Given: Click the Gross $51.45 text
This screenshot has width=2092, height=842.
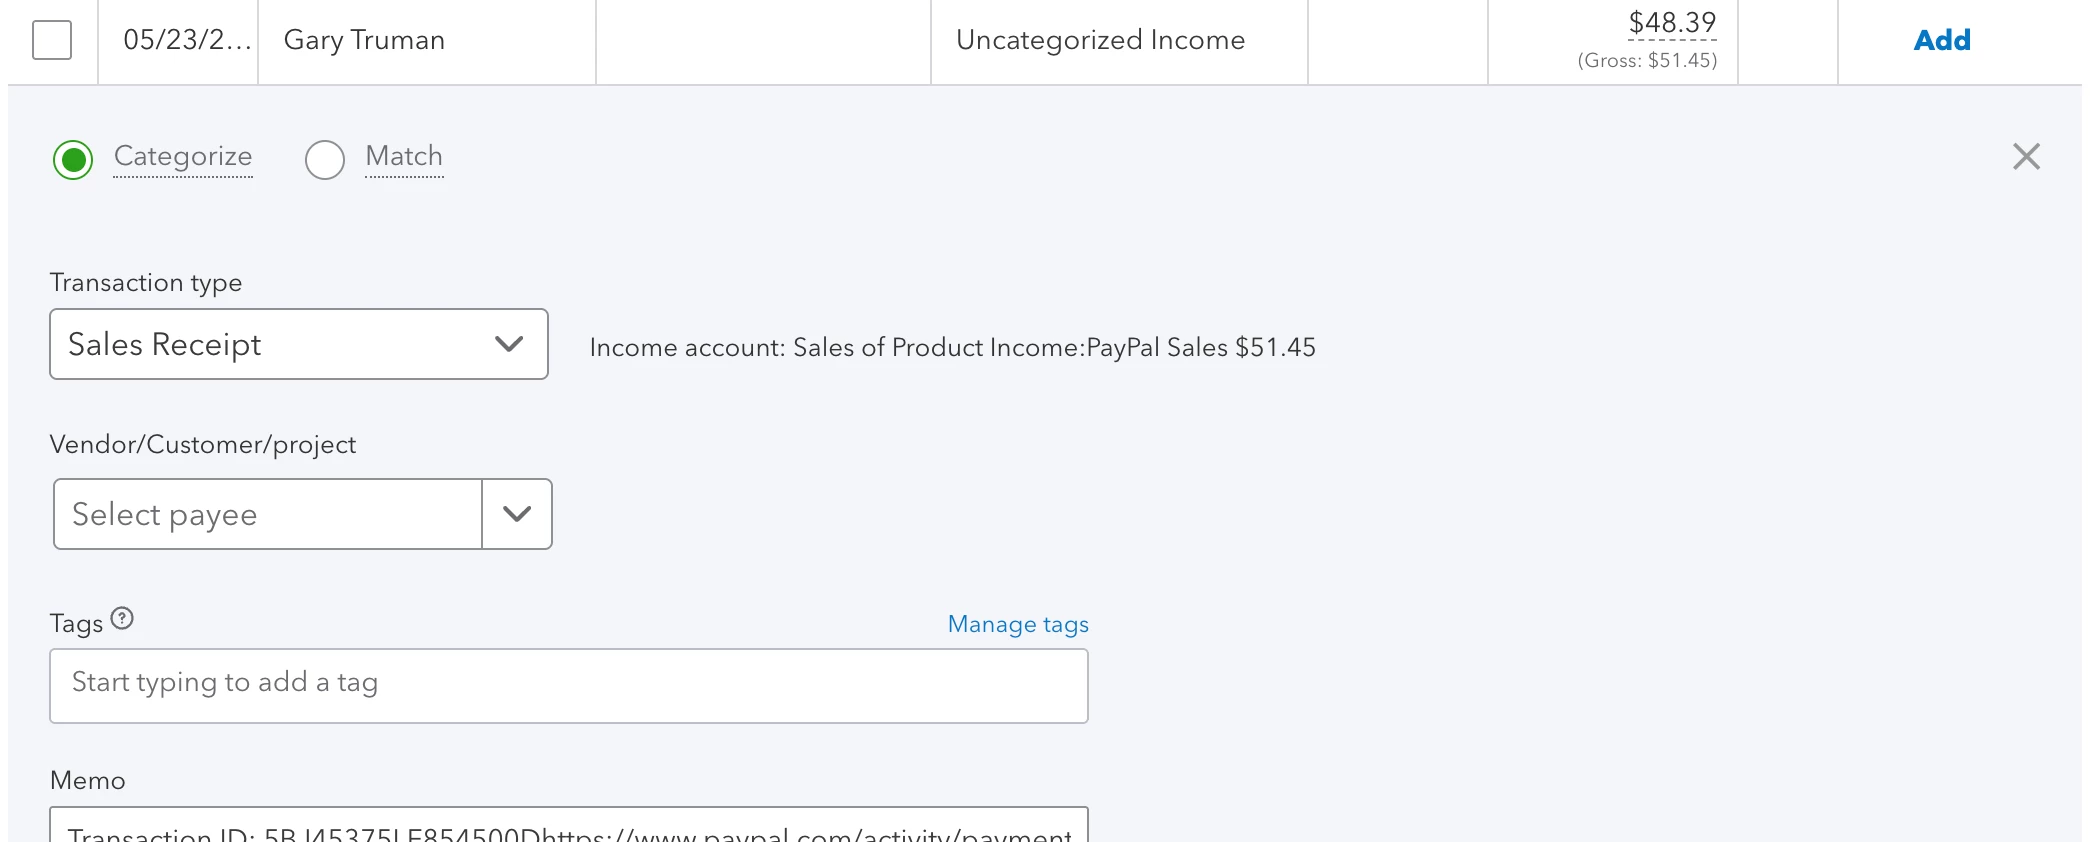Looking at the screenshot, I should coord(1647,60).
